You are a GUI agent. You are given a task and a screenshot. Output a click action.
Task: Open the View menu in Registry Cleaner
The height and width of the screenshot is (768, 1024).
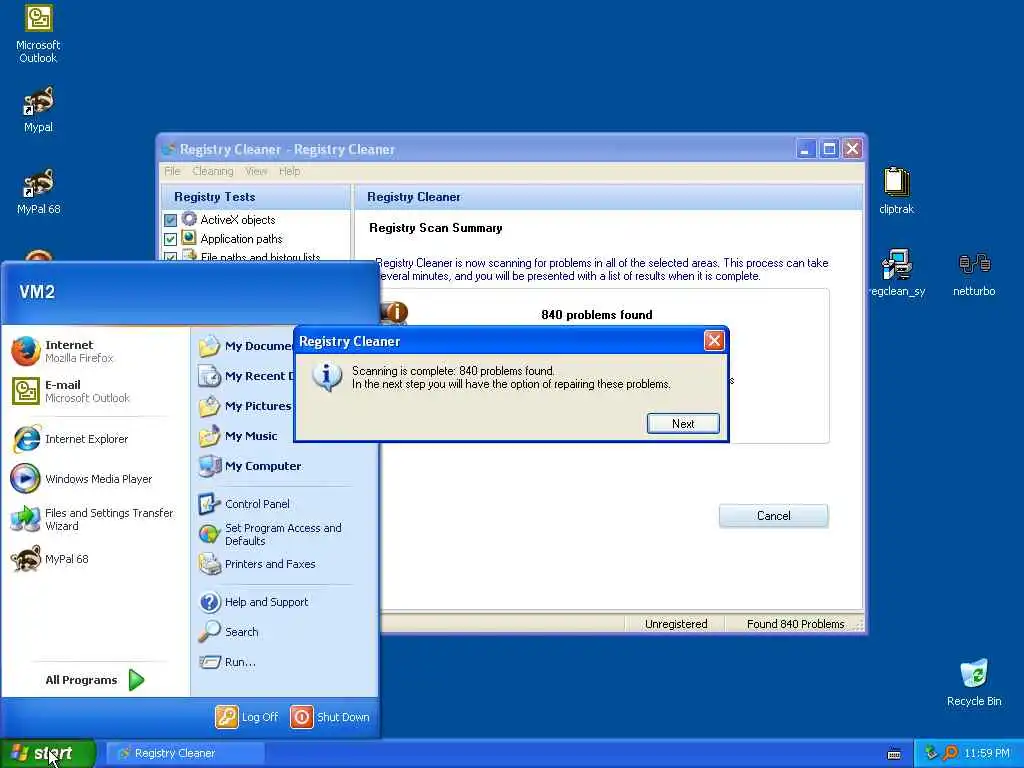point(256,171)
